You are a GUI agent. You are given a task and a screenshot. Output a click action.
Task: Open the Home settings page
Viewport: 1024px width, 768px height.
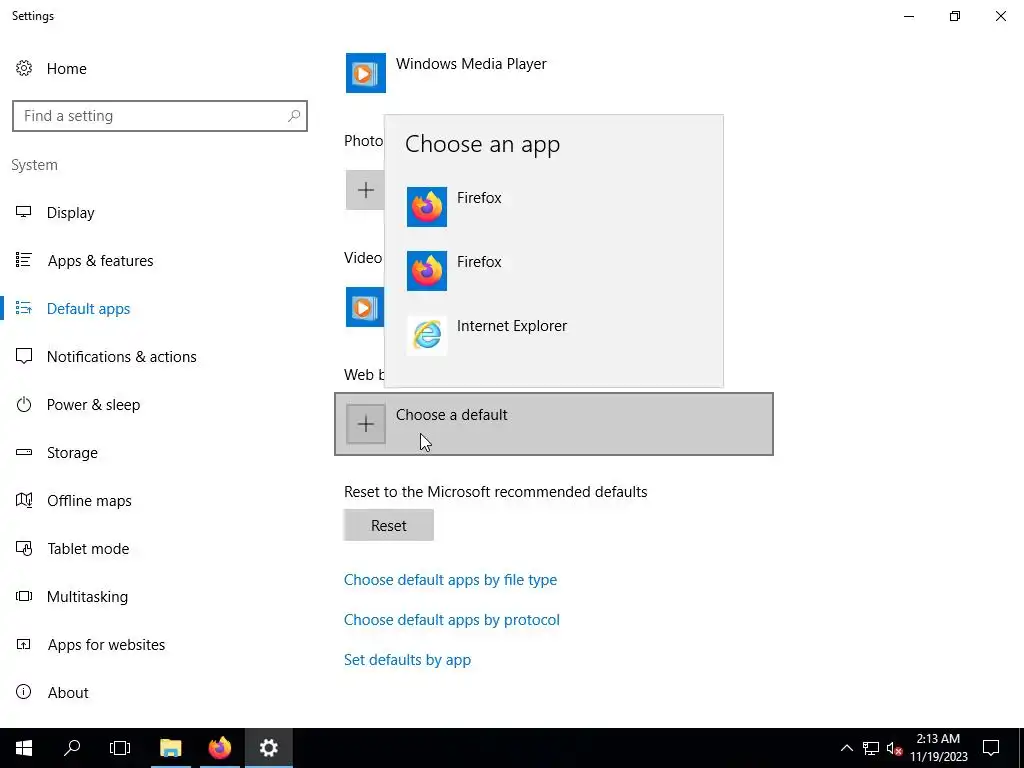[x=67, y=69]
